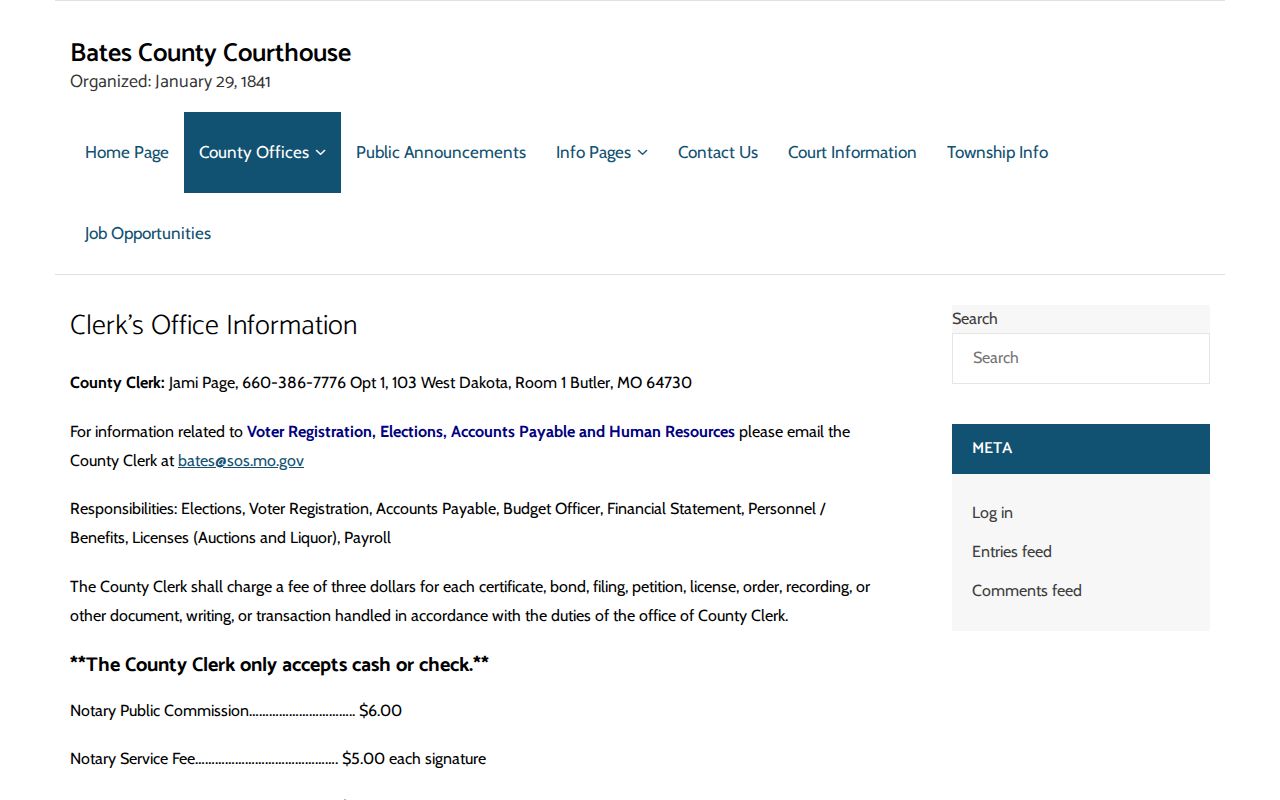Viewport: 1280px width, 800px height.
Task: Click the Log in link
Action: pos(992,513)
